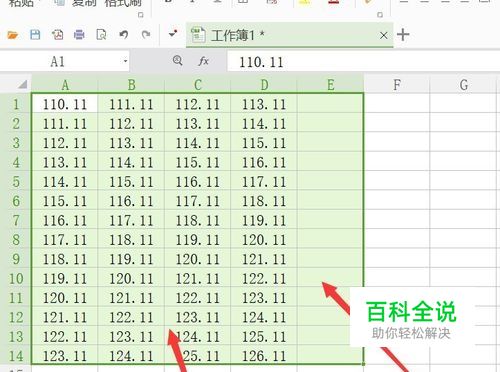Select empty cell E1
This screenshot has height=372, width=500.
pyautogui.click(x=330, y=104)
